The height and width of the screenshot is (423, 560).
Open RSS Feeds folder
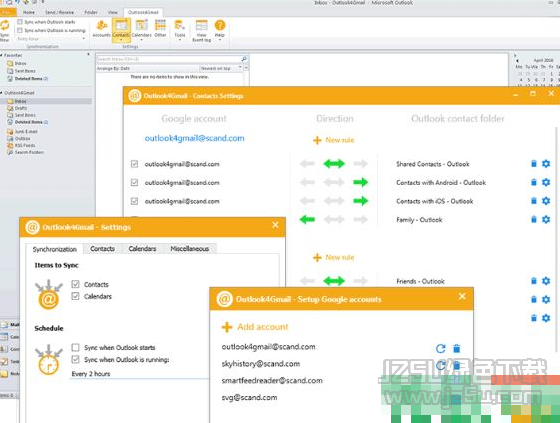25,145
